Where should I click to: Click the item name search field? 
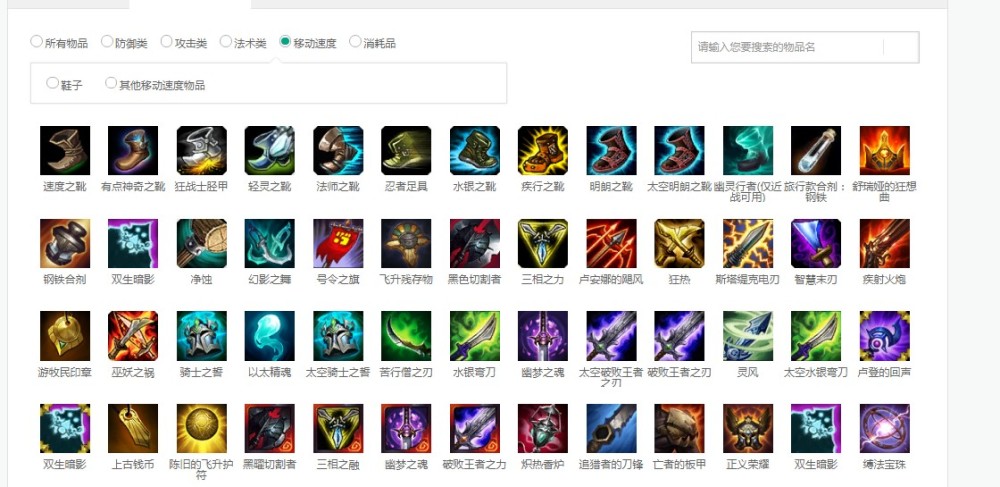(x=805, y=47)
